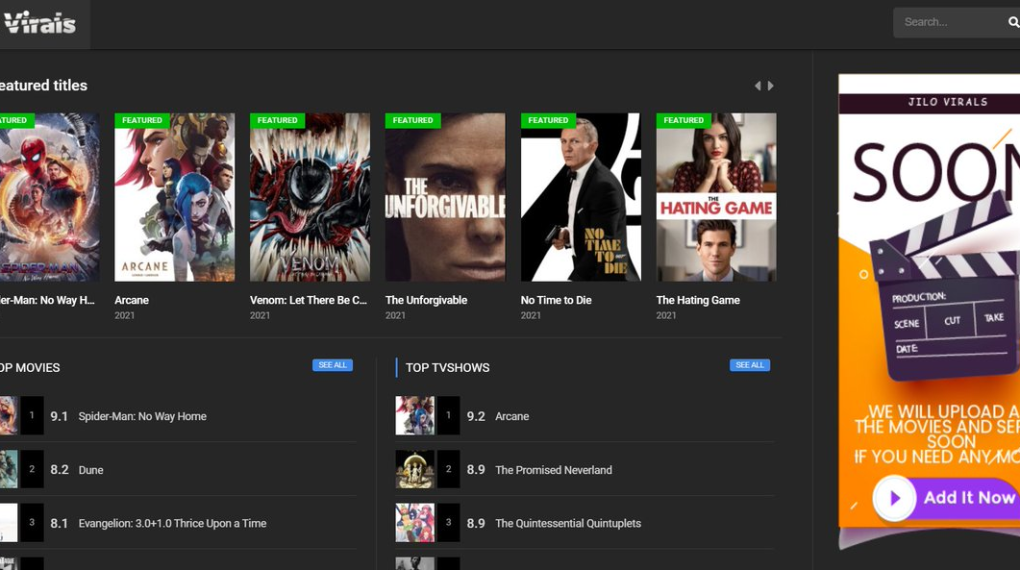Open the No Time to Die poster
The width and height of the screenshot is (1020, 570).
pos(580,197)
